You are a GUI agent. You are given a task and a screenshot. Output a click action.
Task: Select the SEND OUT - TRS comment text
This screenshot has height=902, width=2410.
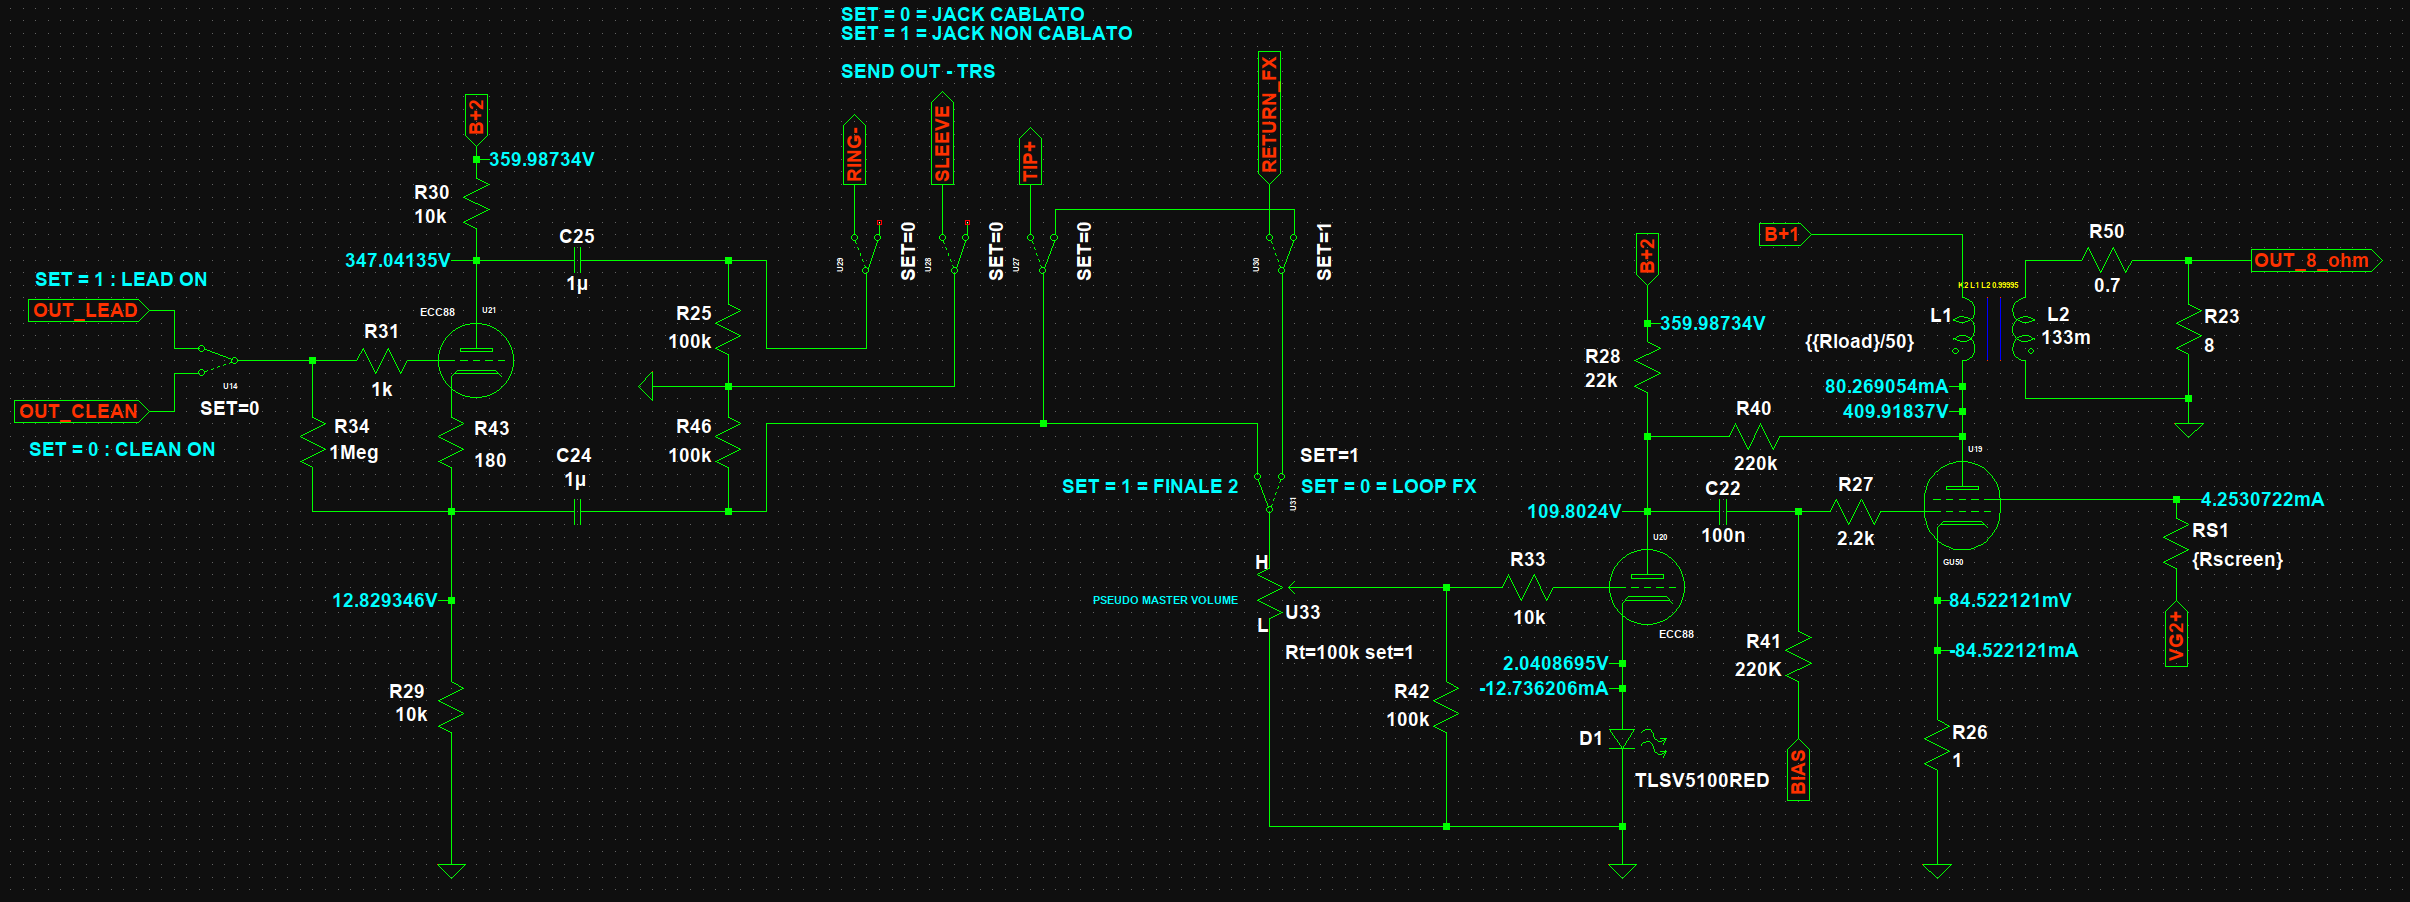tap(917, 71)
